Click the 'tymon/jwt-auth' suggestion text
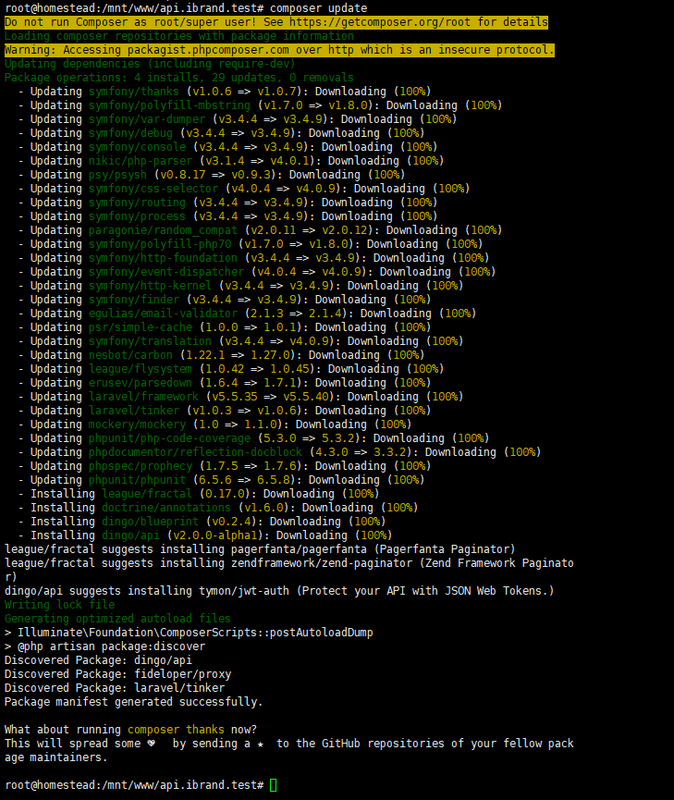The image size is (674, 800). pos(244,591)
